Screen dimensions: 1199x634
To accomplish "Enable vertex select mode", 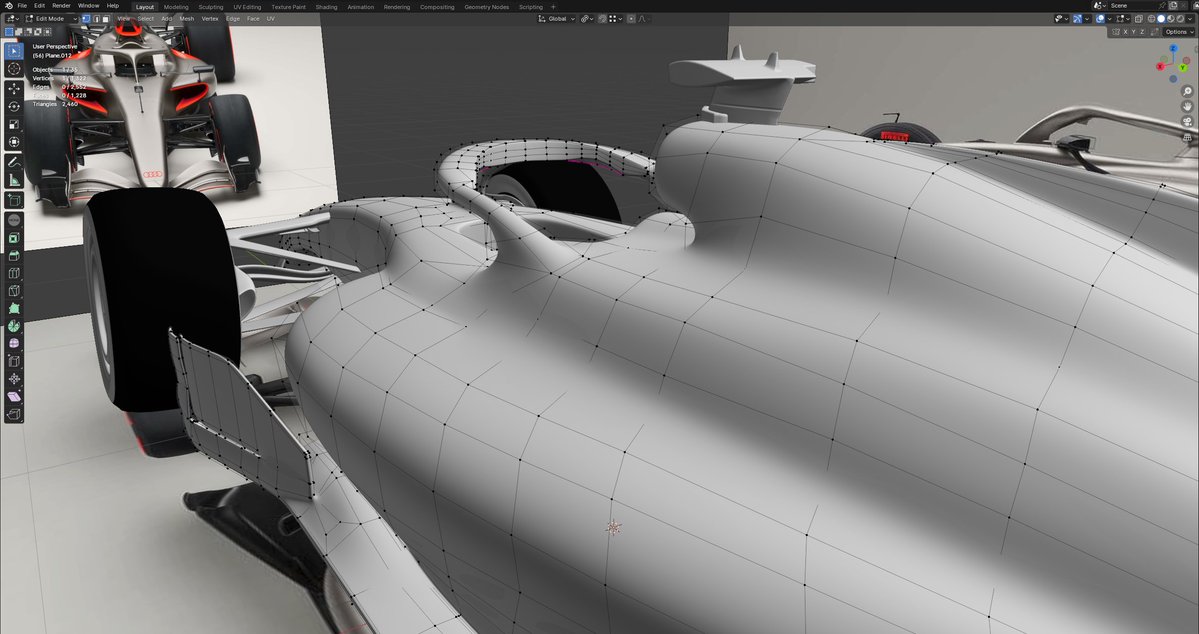I will (86, 18).
